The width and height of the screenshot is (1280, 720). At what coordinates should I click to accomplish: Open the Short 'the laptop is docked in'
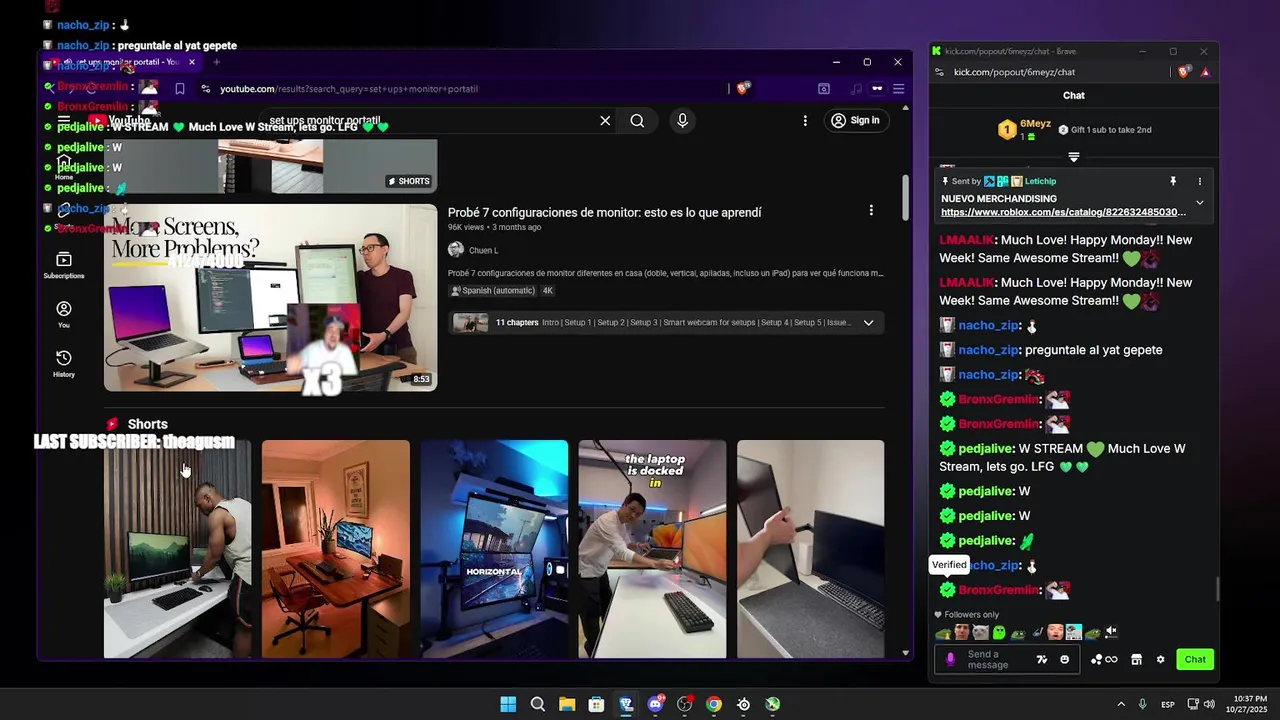[652, 549]
